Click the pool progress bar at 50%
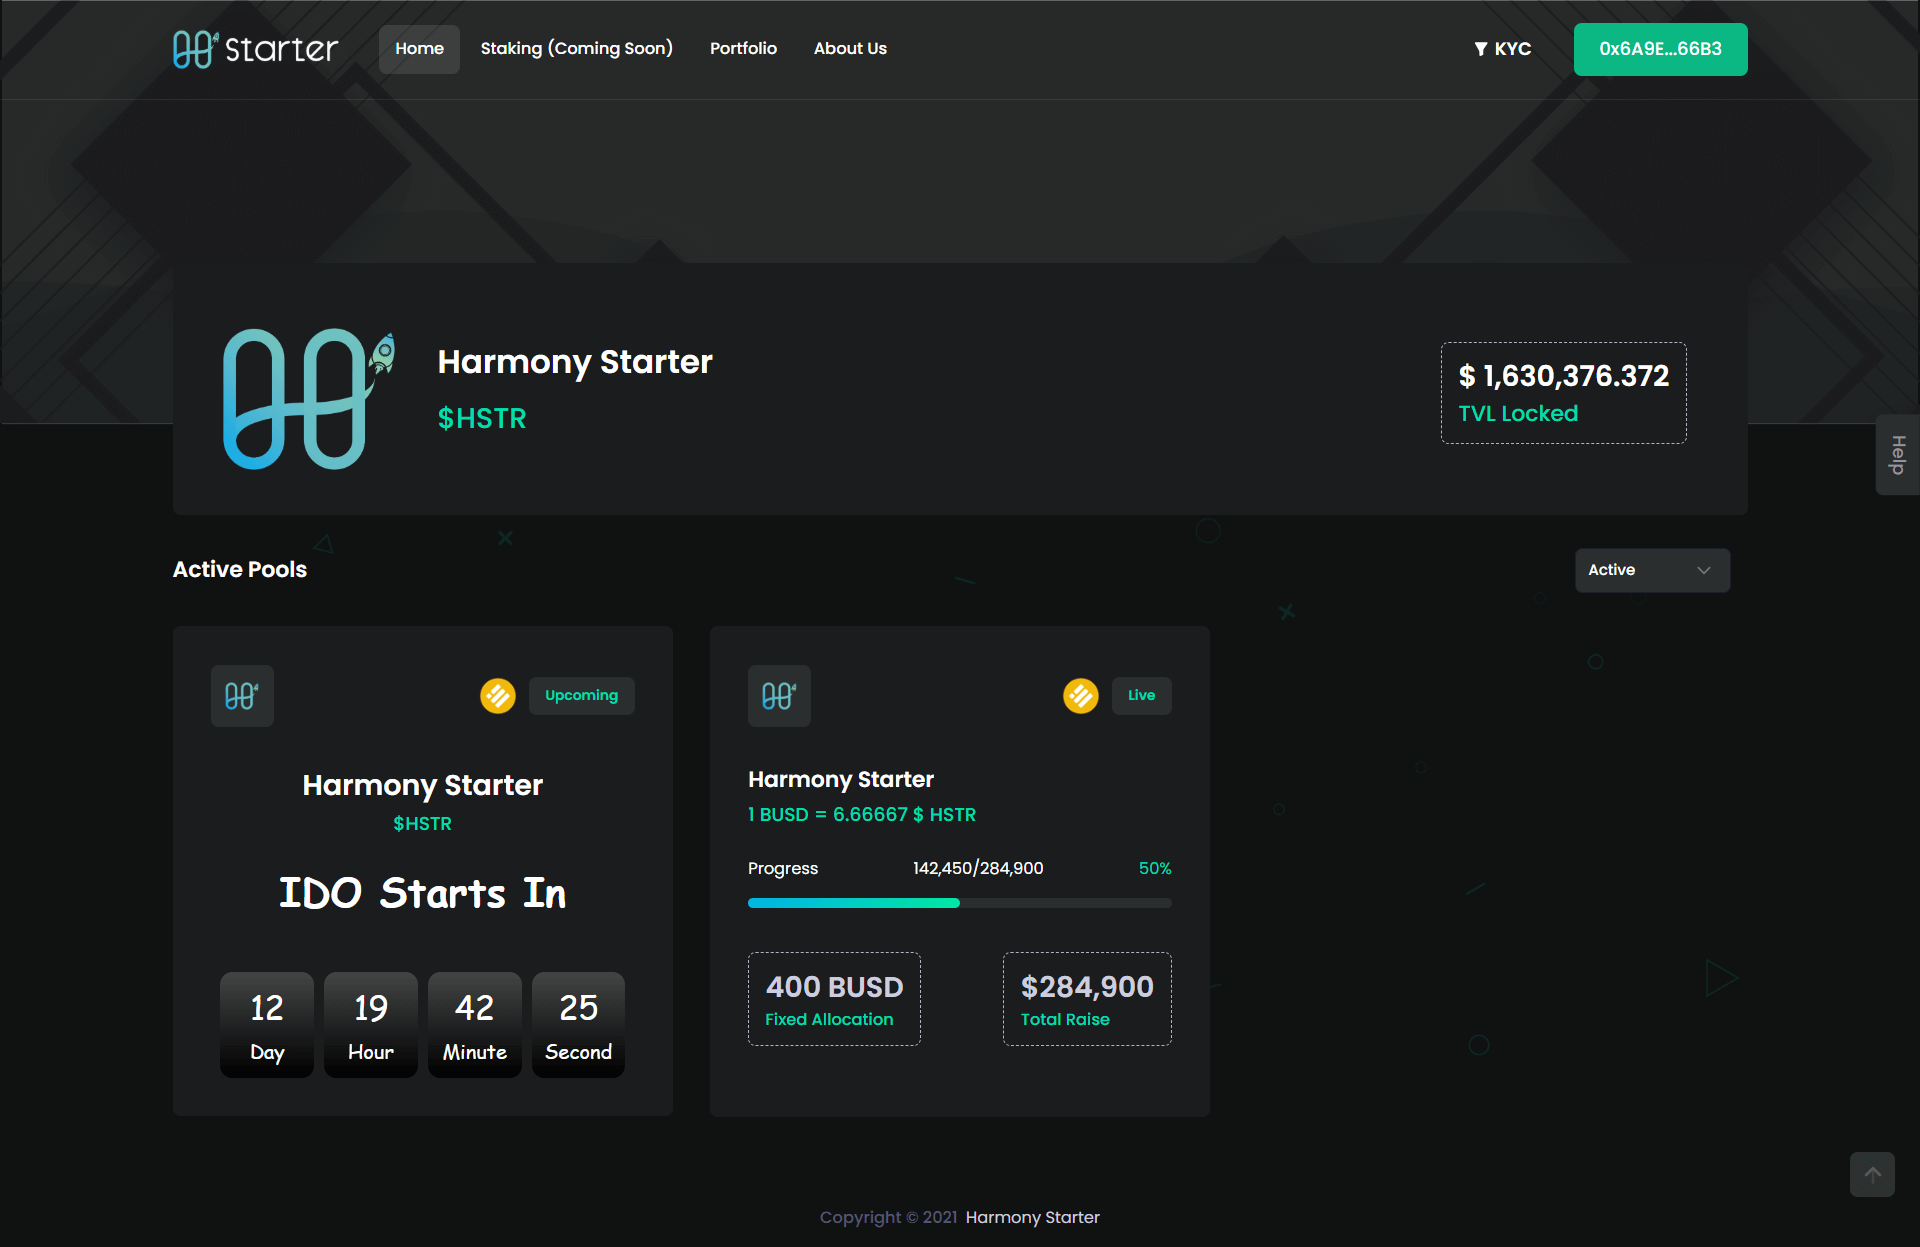The height and width of the screenshot is (1247, 1920). pos(959,903)
